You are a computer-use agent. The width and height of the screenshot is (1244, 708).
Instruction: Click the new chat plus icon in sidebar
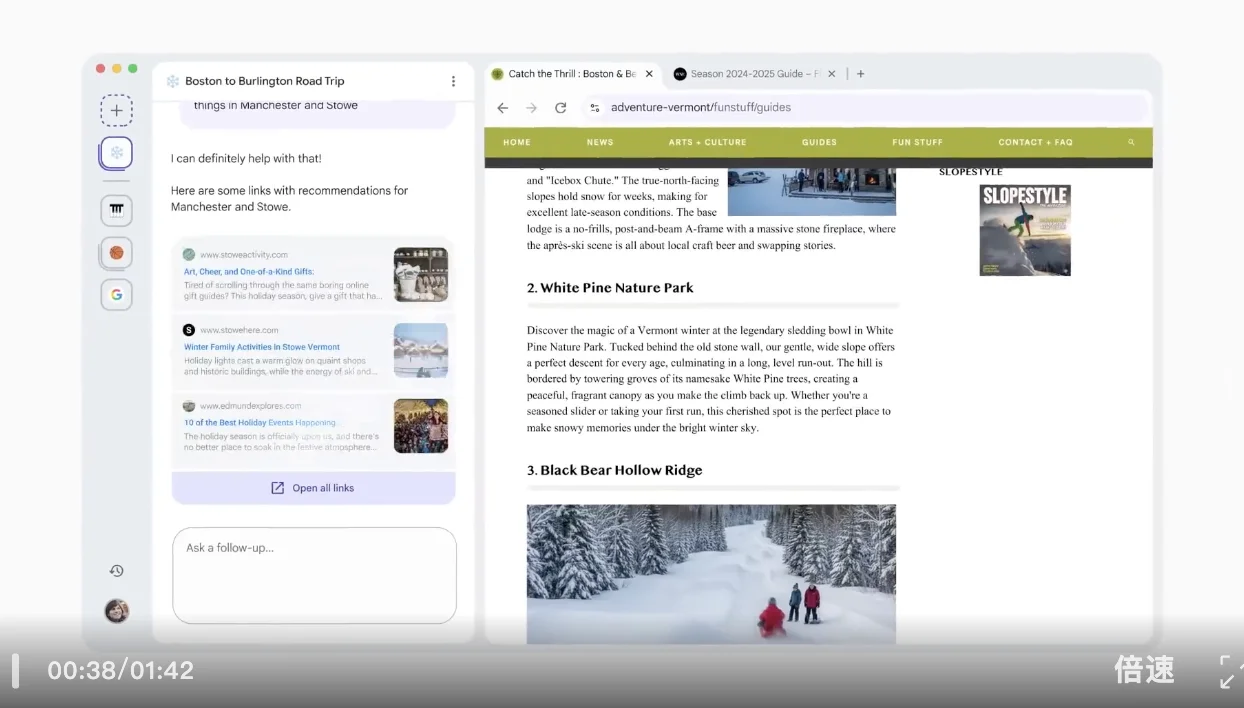[116, 111]
